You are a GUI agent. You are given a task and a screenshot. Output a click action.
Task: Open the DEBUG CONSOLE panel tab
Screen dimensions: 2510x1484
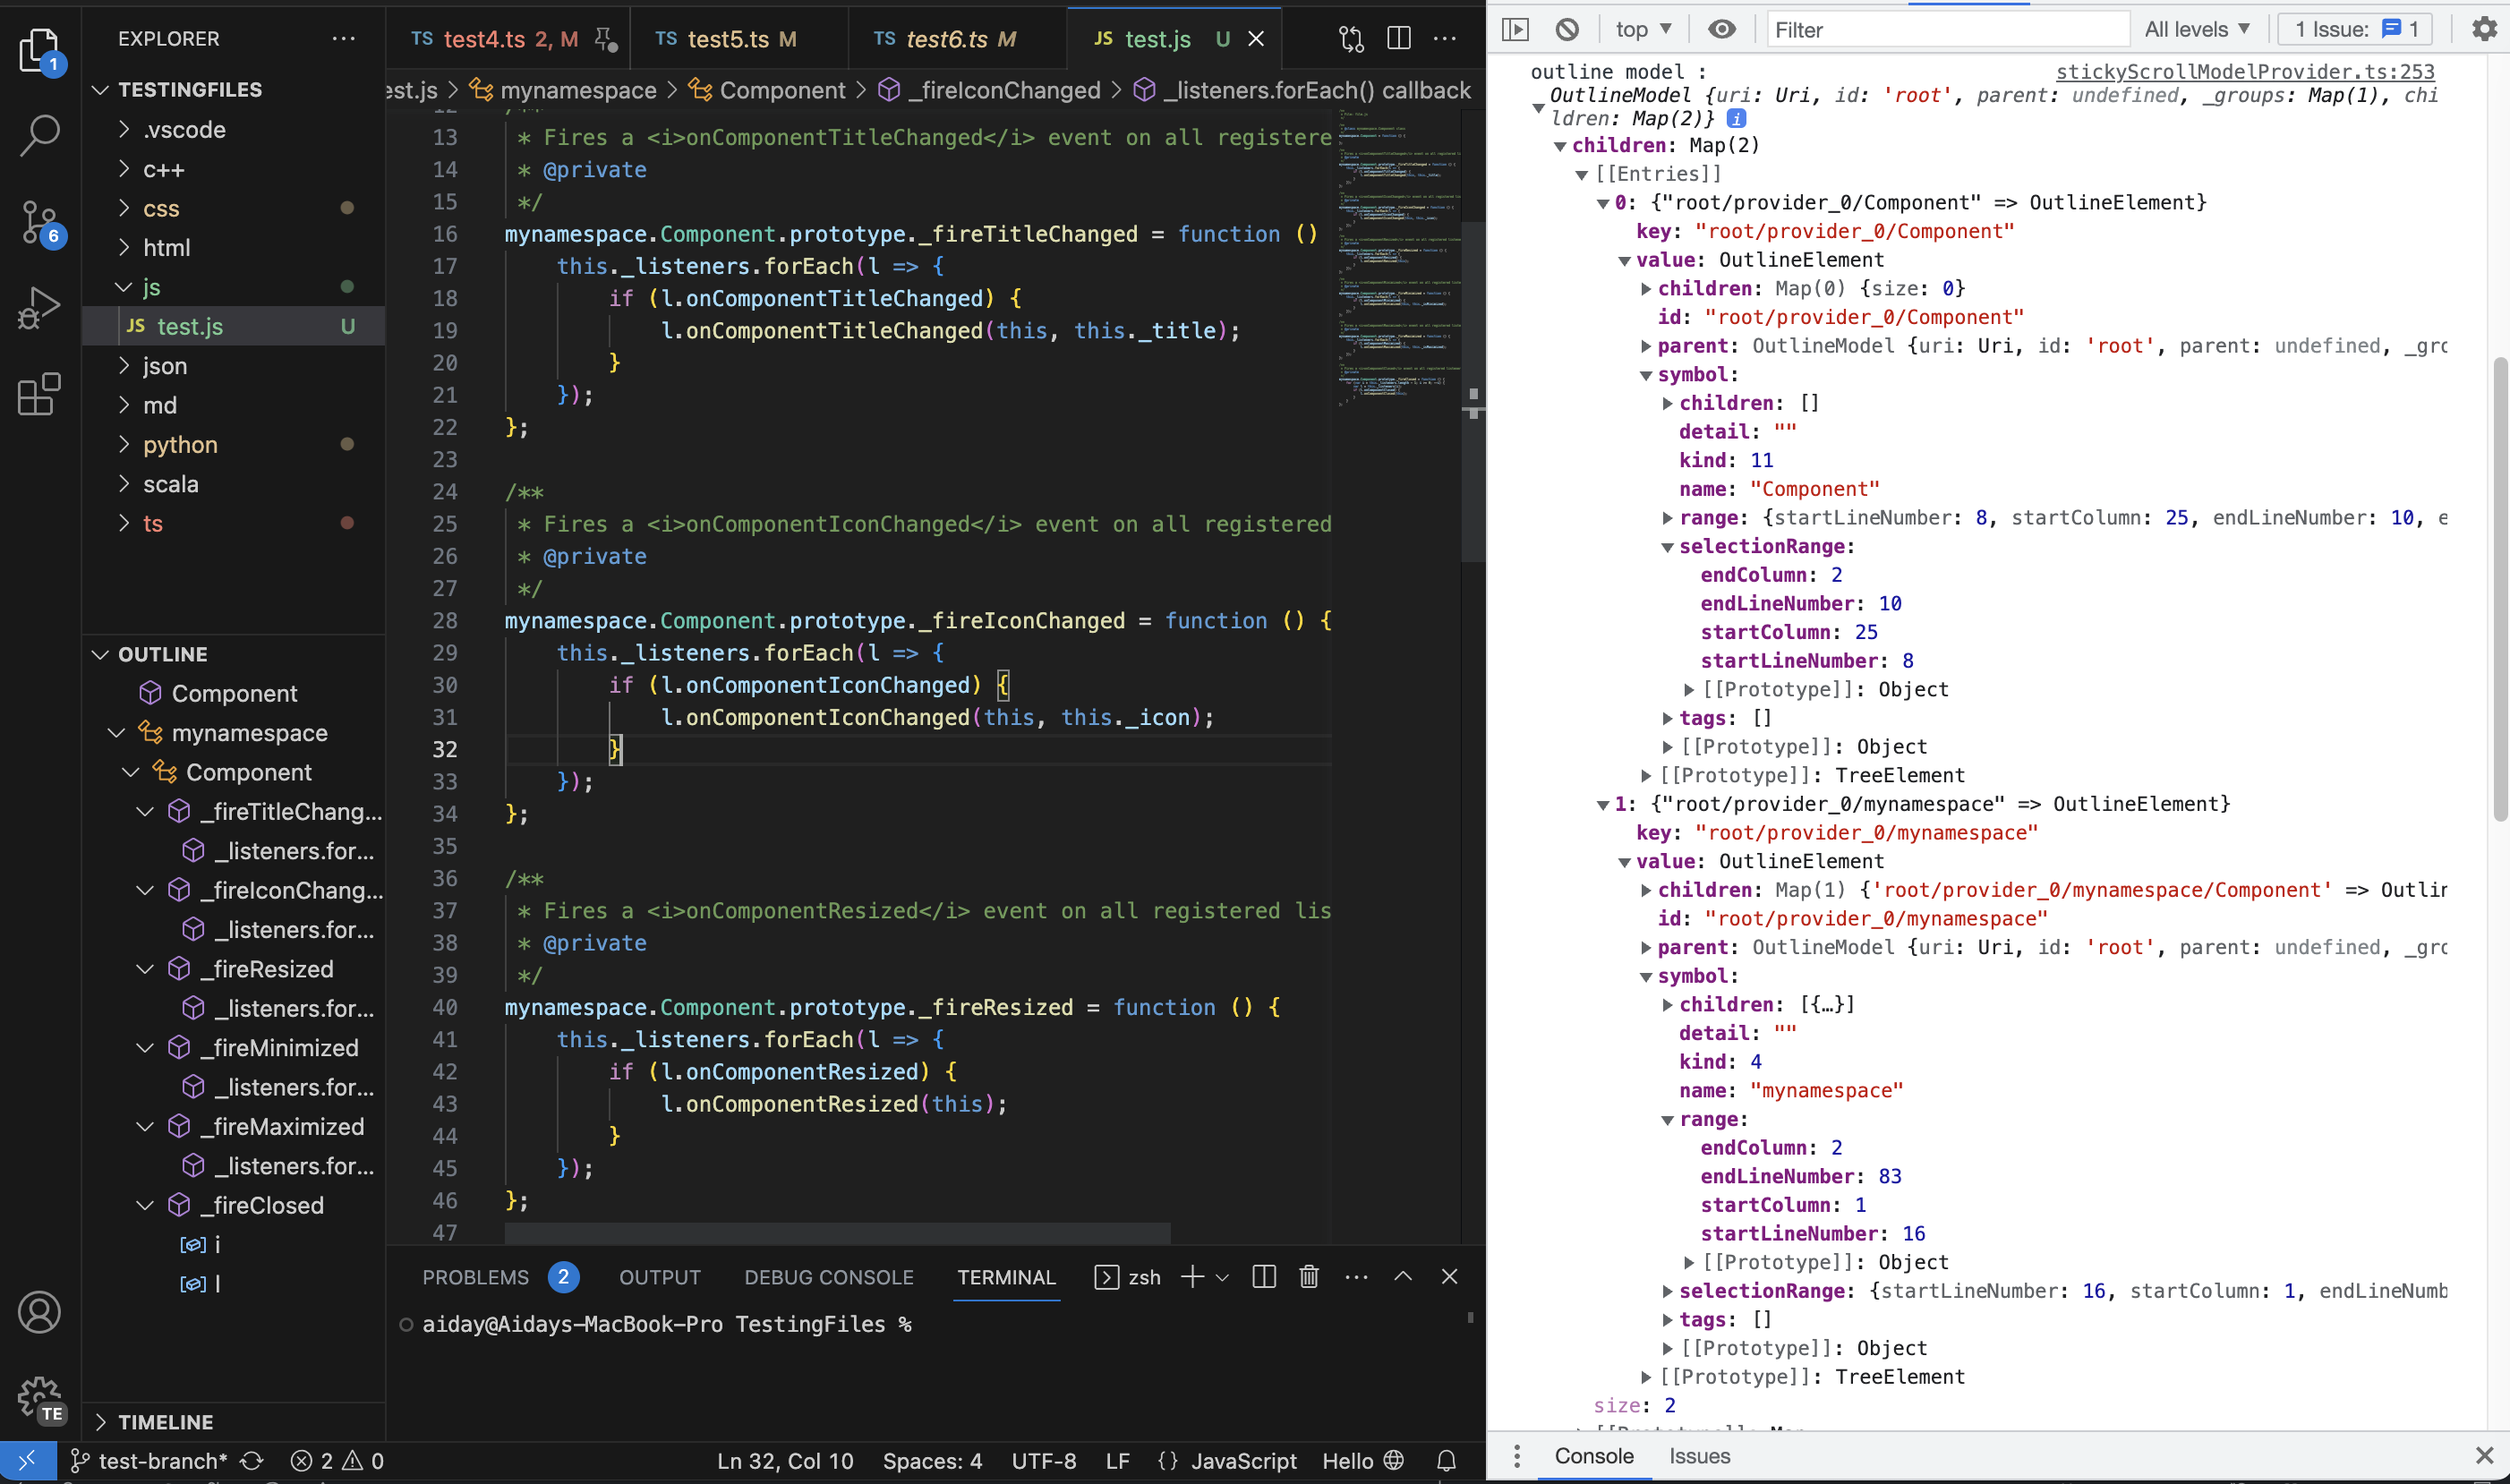(x=828, y=1277)
